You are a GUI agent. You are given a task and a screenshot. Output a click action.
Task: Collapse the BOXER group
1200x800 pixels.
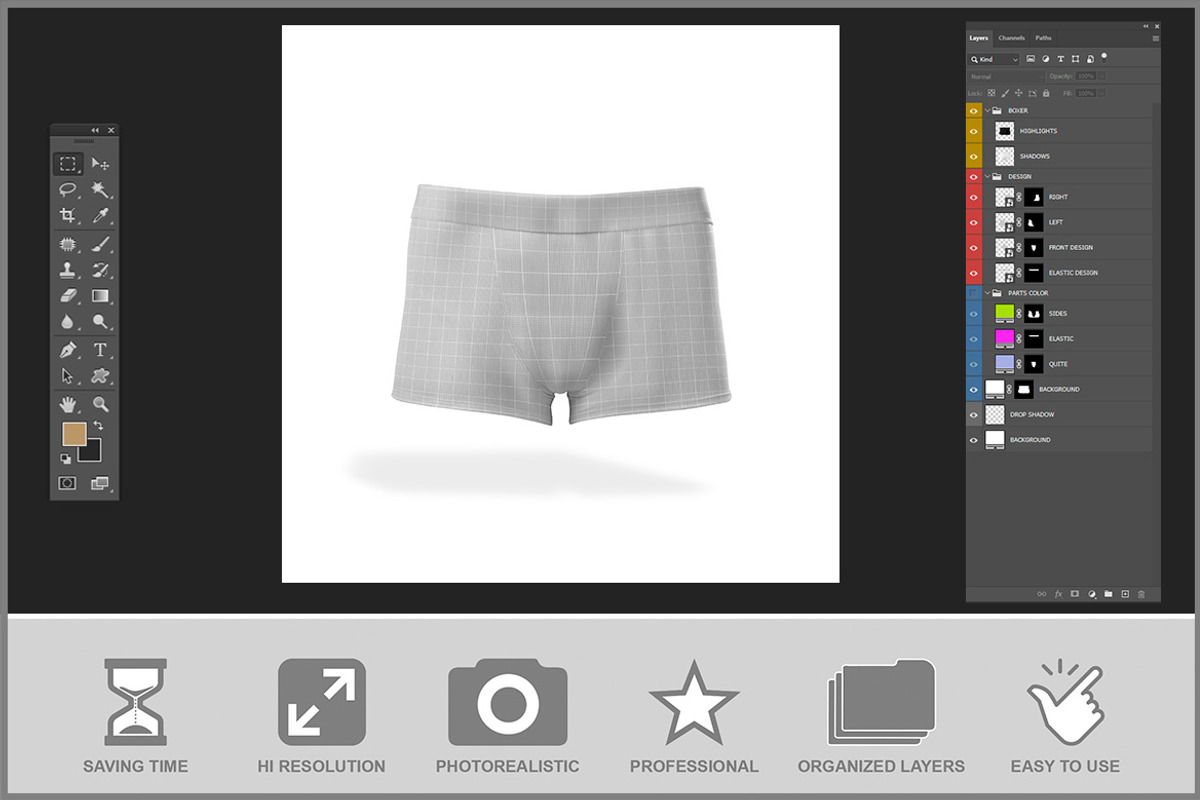point(987,111)
